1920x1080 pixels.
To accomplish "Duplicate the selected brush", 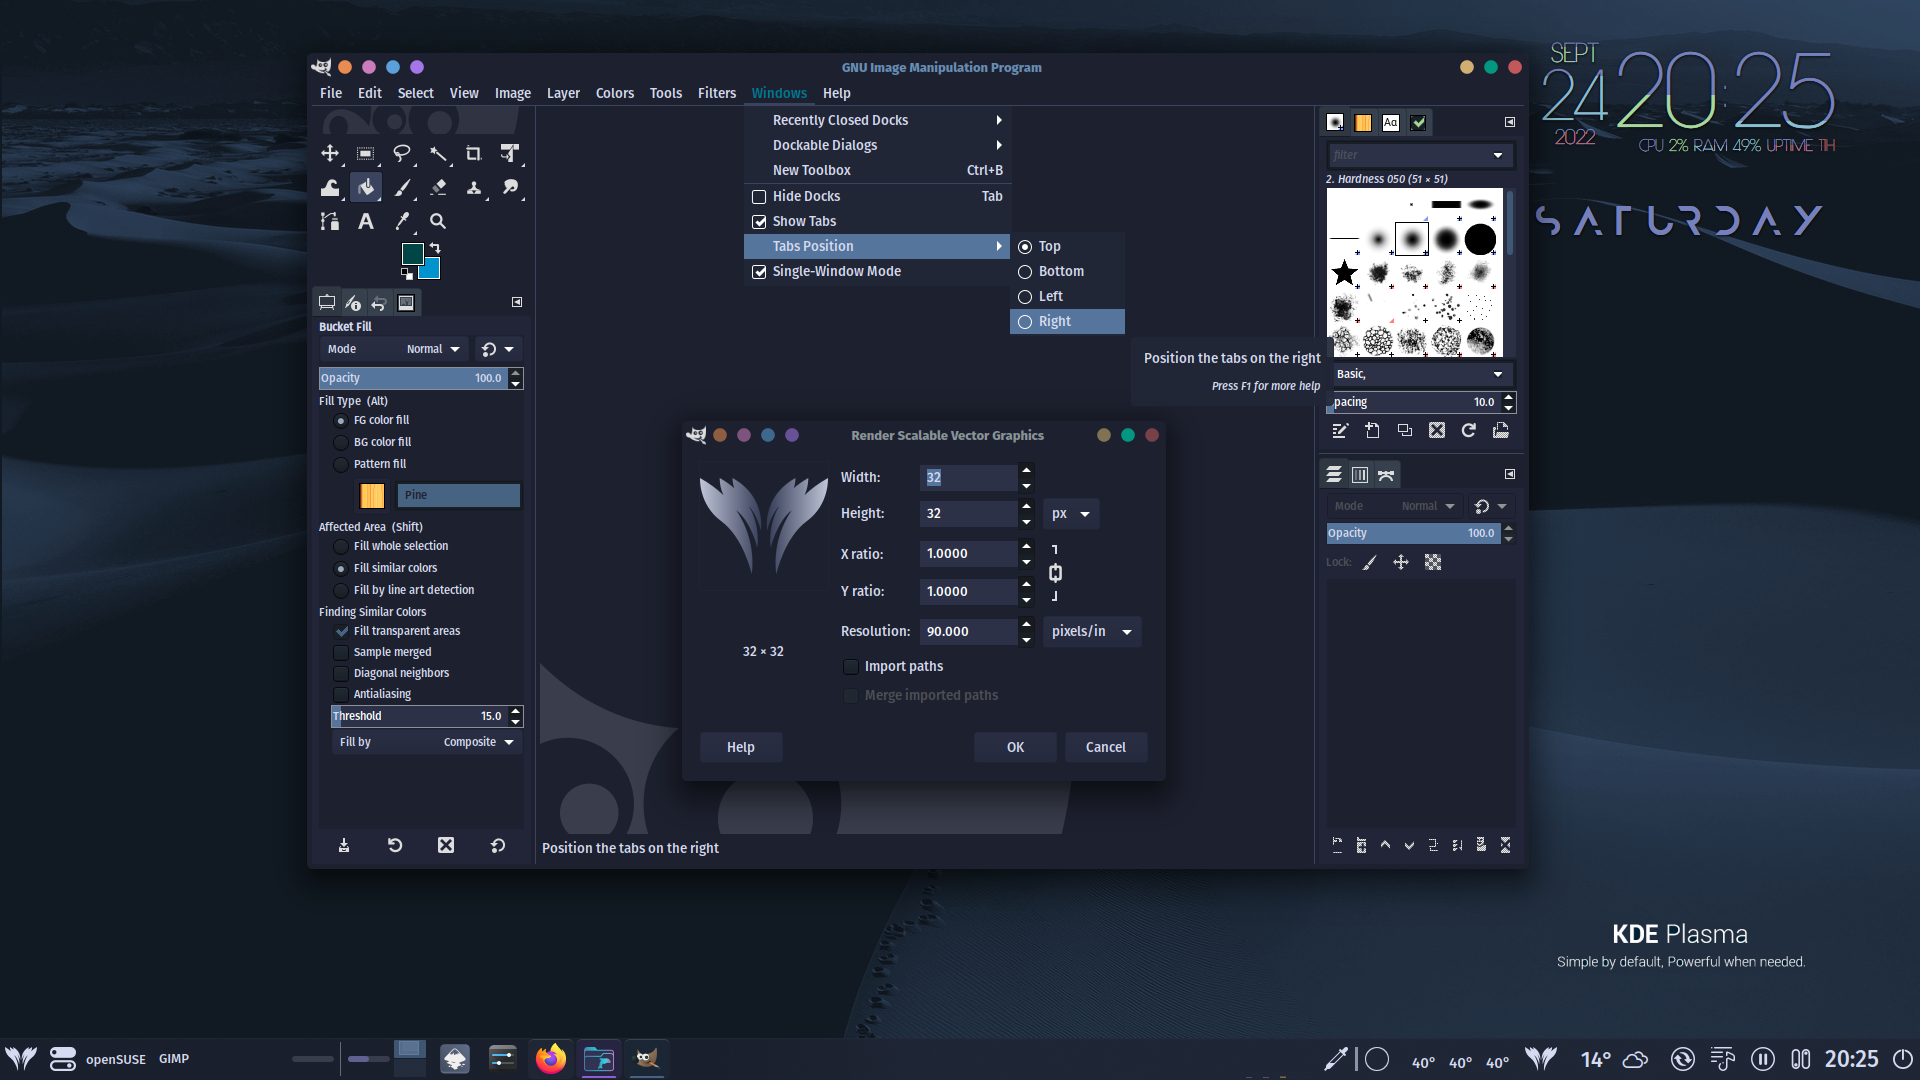I will 1405,430.
